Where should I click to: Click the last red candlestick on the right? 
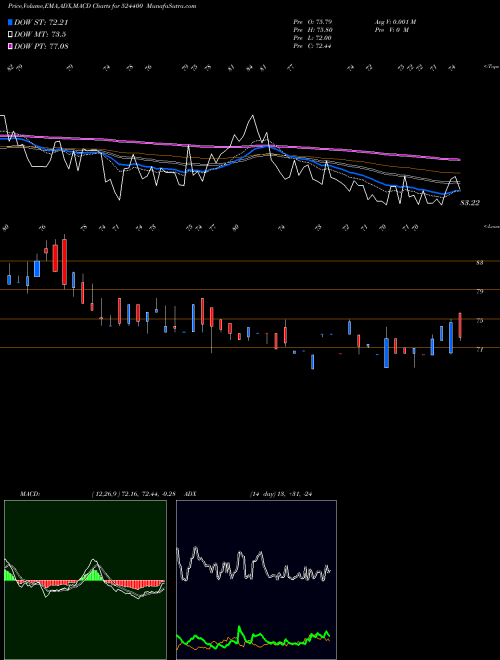point(460,325)
